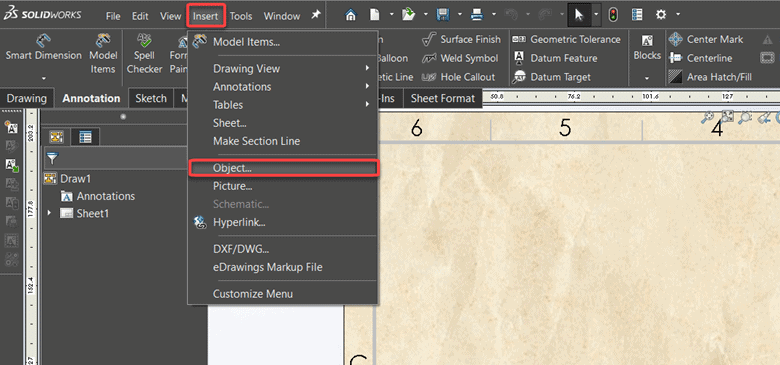Click the pin icon next to the Window menu
Image resolution: width=780 pixels, height=365 pixels.
tap(315, 15)
